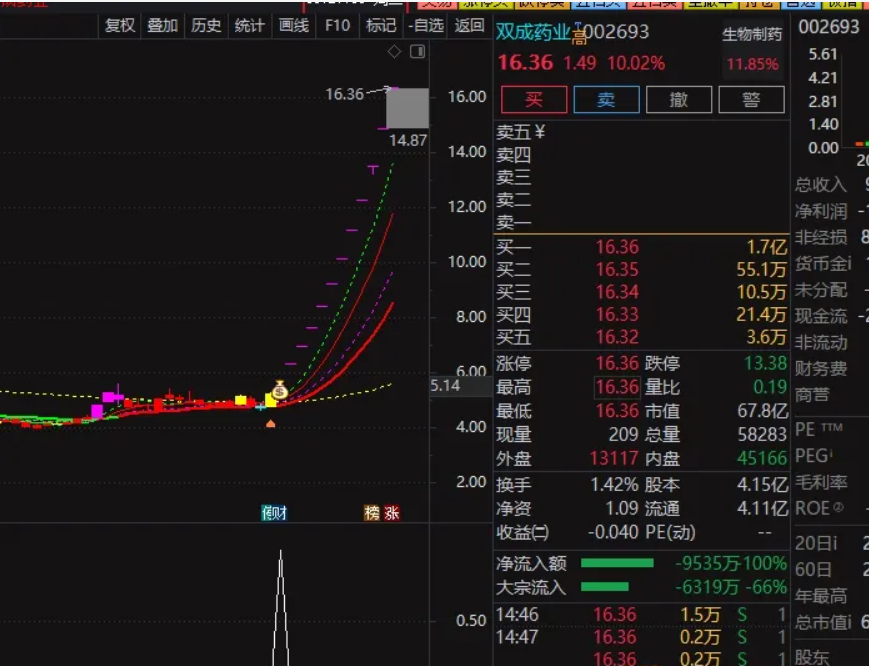Toggle 复权 price adjustment

pos(119,25)
